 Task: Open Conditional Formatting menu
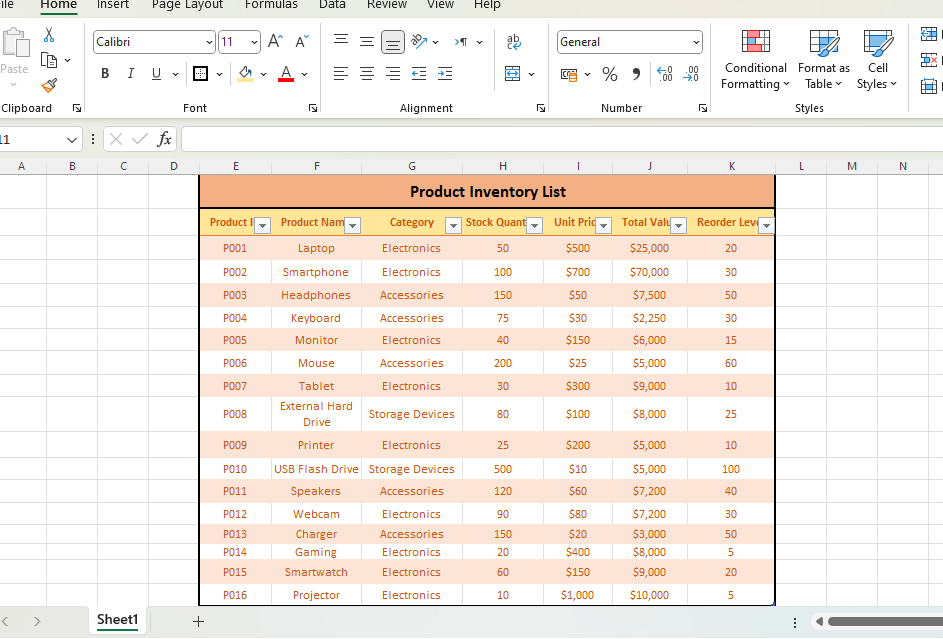point(755,60)
